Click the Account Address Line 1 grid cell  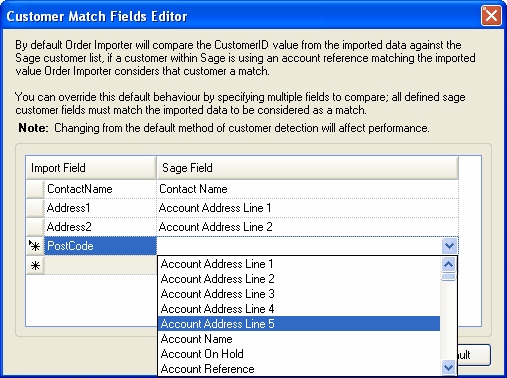(307, 208)
